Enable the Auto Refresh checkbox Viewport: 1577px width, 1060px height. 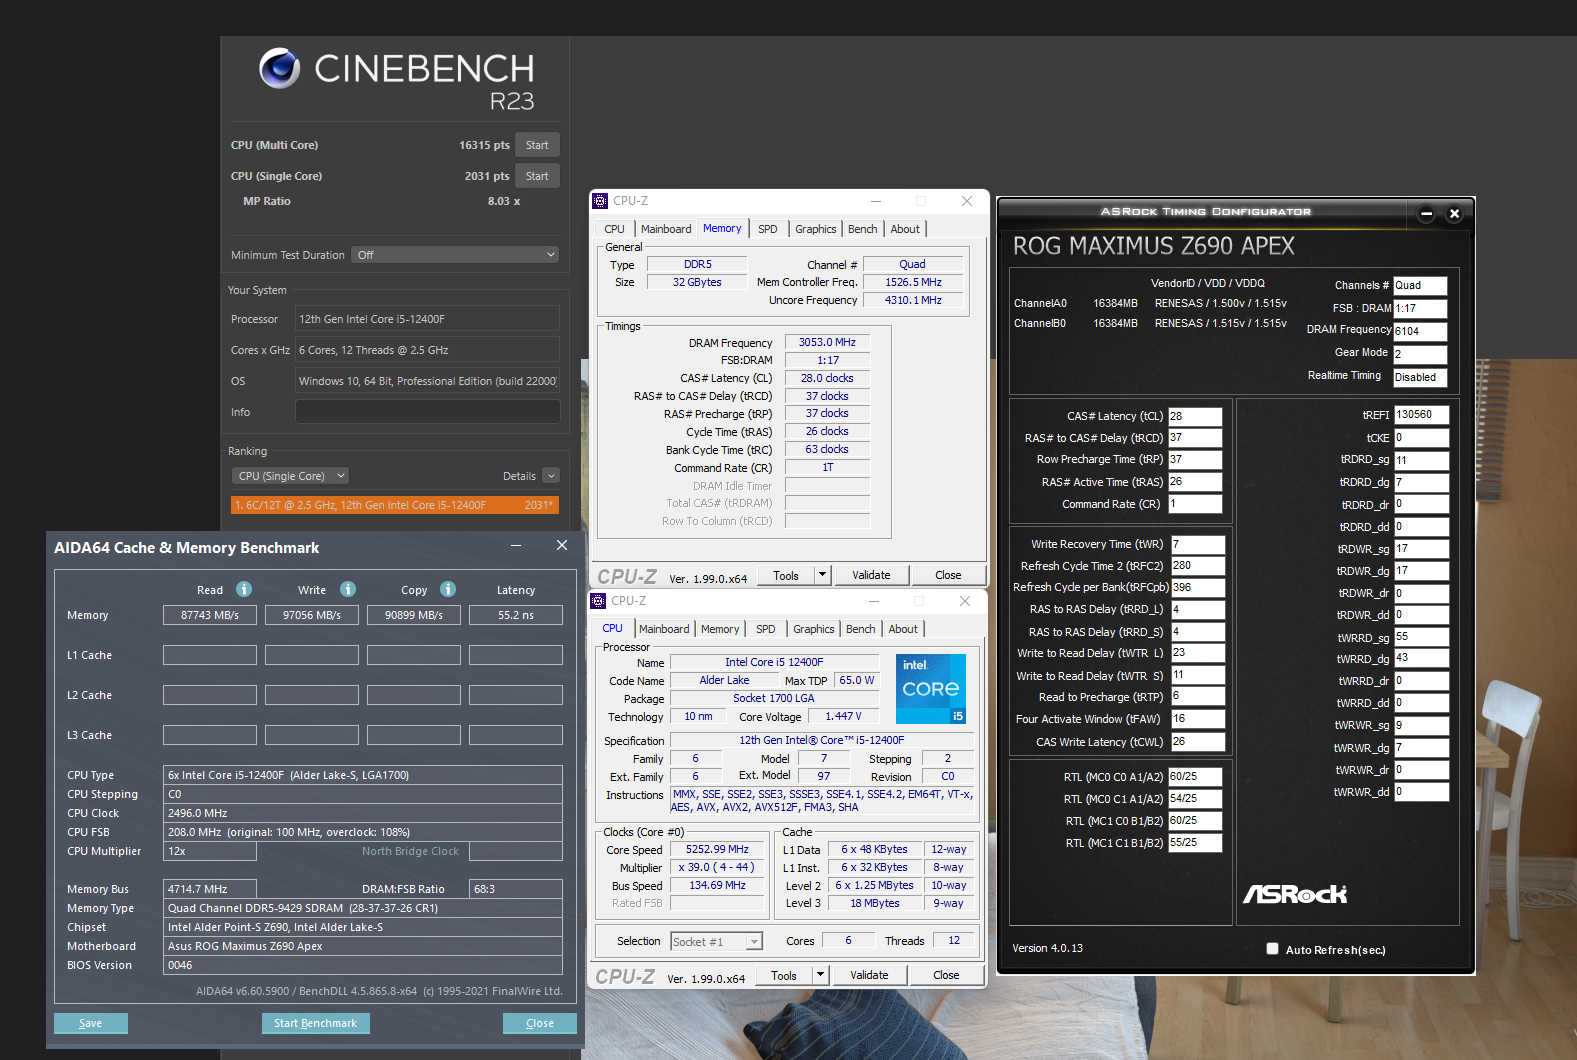point(1272,949)
